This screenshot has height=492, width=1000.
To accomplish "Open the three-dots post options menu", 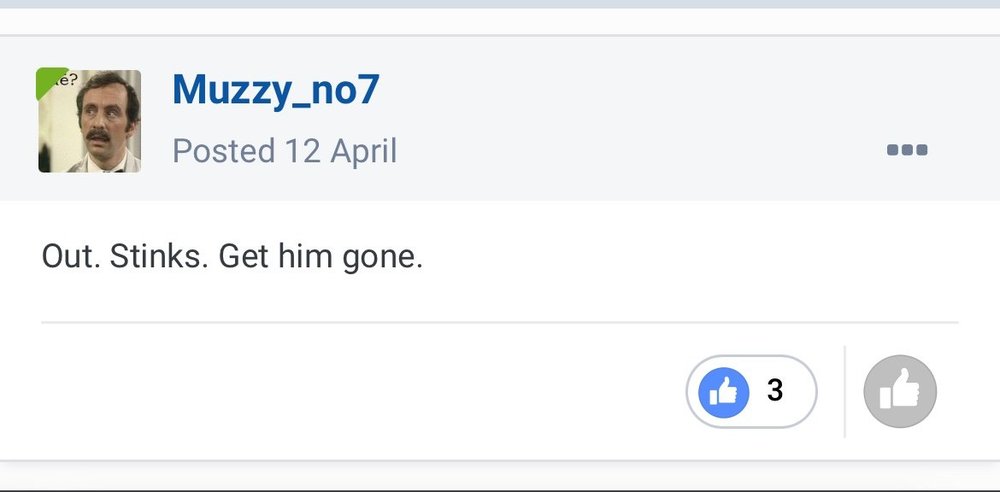I will [907, 150].
